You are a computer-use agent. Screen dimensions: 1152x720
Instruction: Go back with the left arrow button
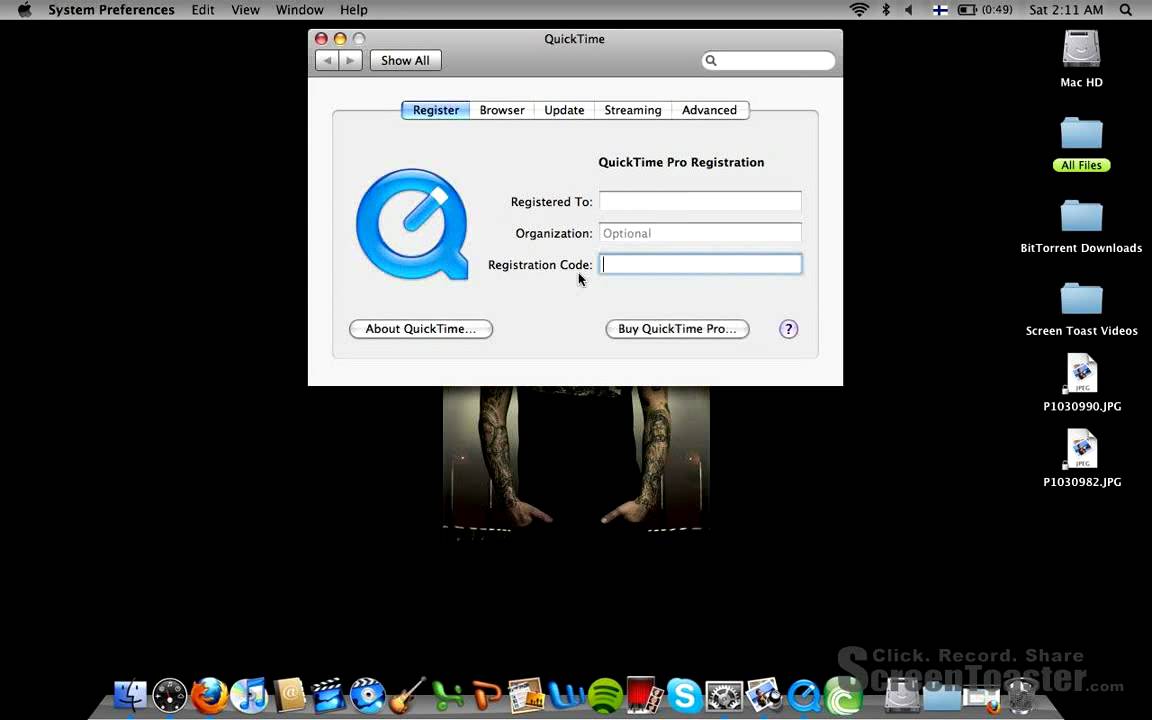tap(327, 60)
